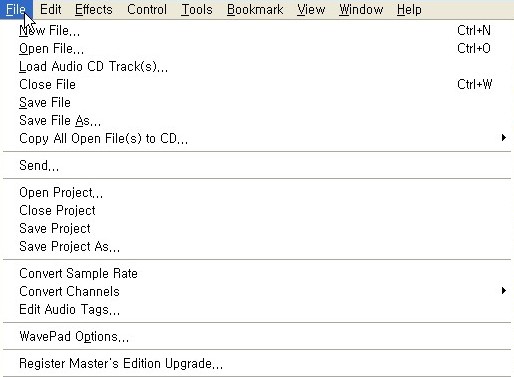
Task: Expand the Convert Channels submenu arrow
Action: point(504,291)
